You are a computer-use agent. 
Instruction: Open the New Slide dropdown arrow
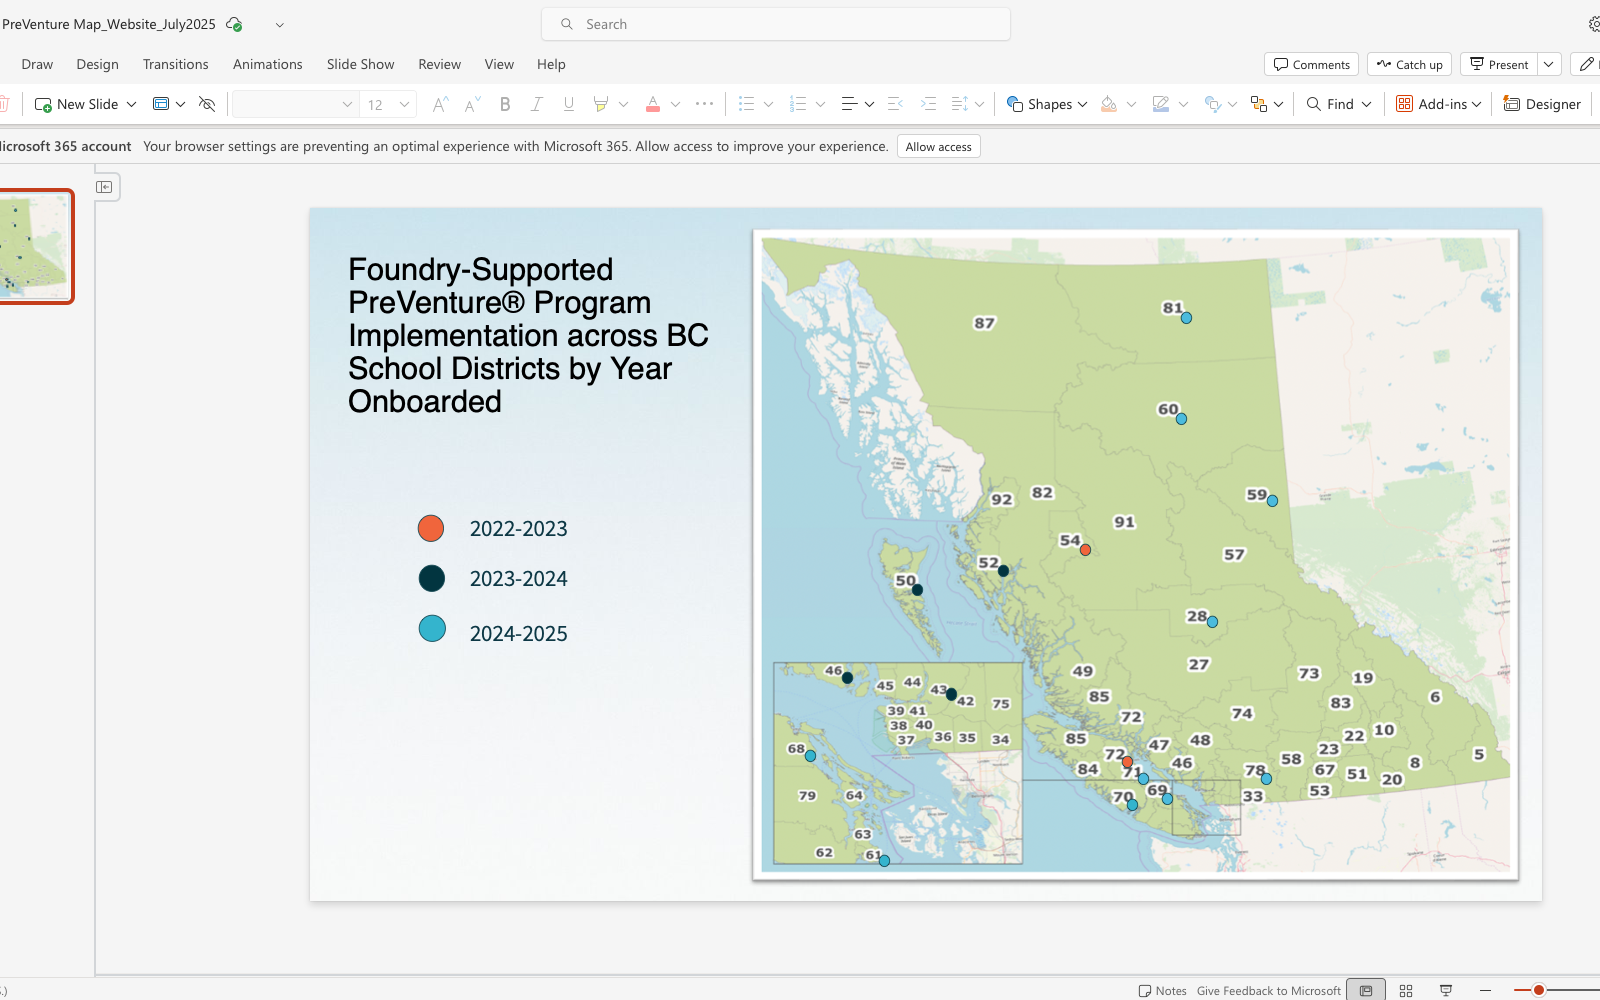pos(131,104)
